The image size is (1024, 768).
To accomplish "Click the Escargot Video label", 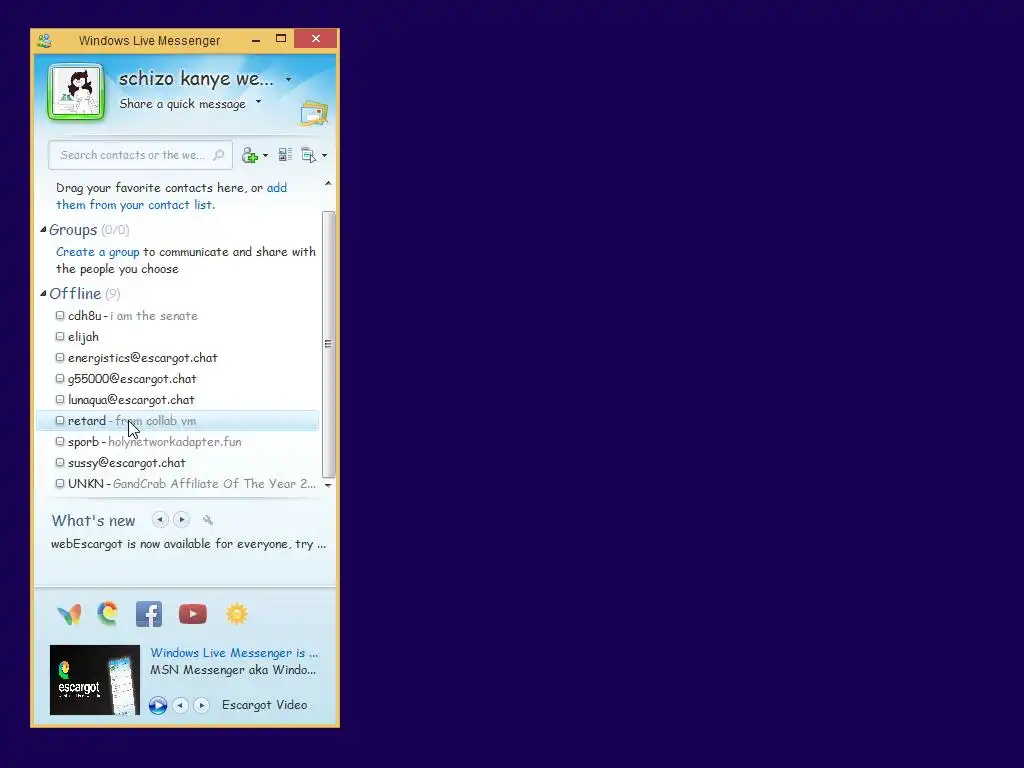I will click(264, 705).
